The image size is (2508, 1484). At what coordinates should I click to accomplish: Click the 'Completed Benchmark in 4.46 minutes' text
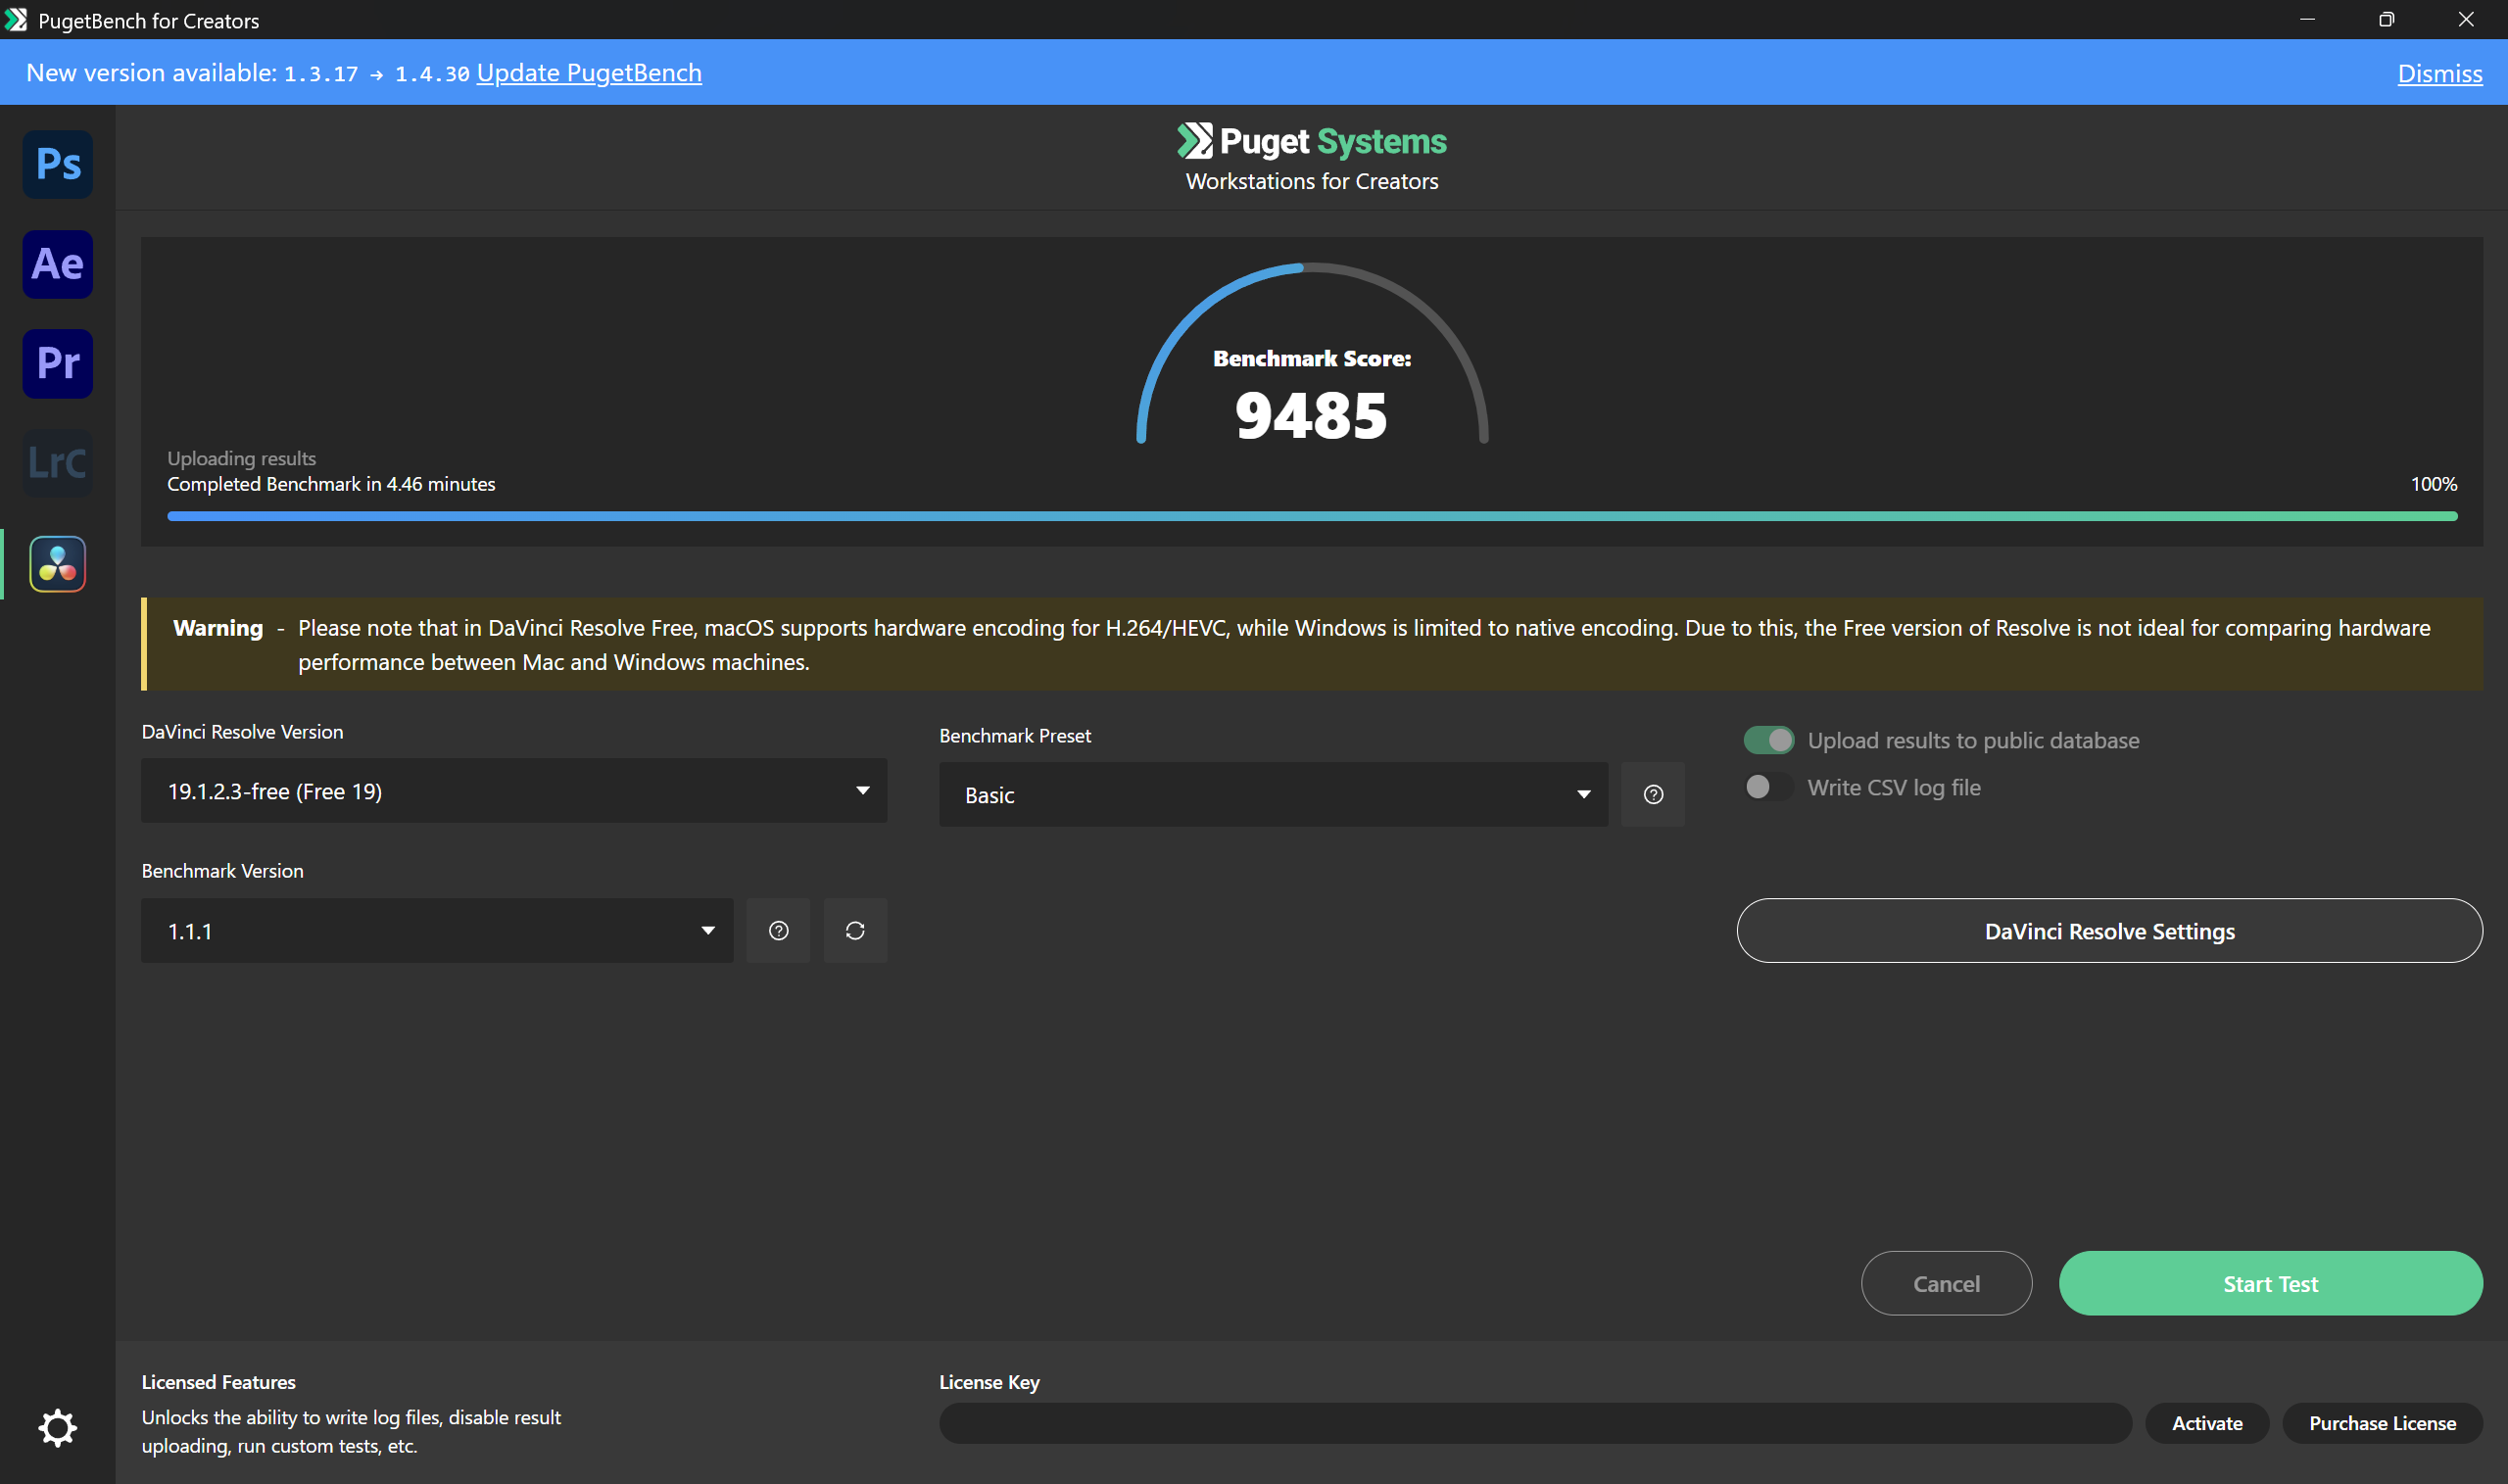pos(331,484)
